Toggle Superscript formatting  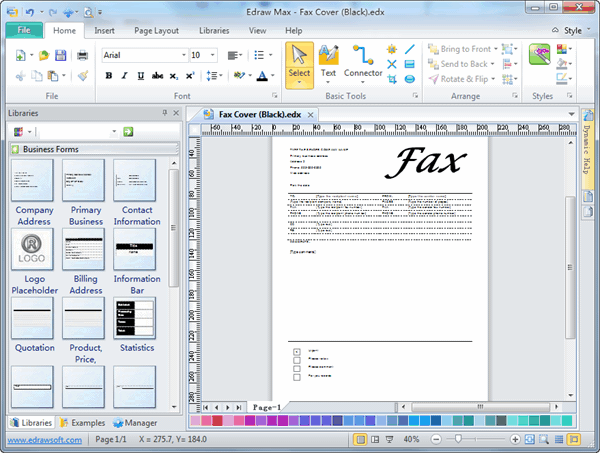coord(190,76)
